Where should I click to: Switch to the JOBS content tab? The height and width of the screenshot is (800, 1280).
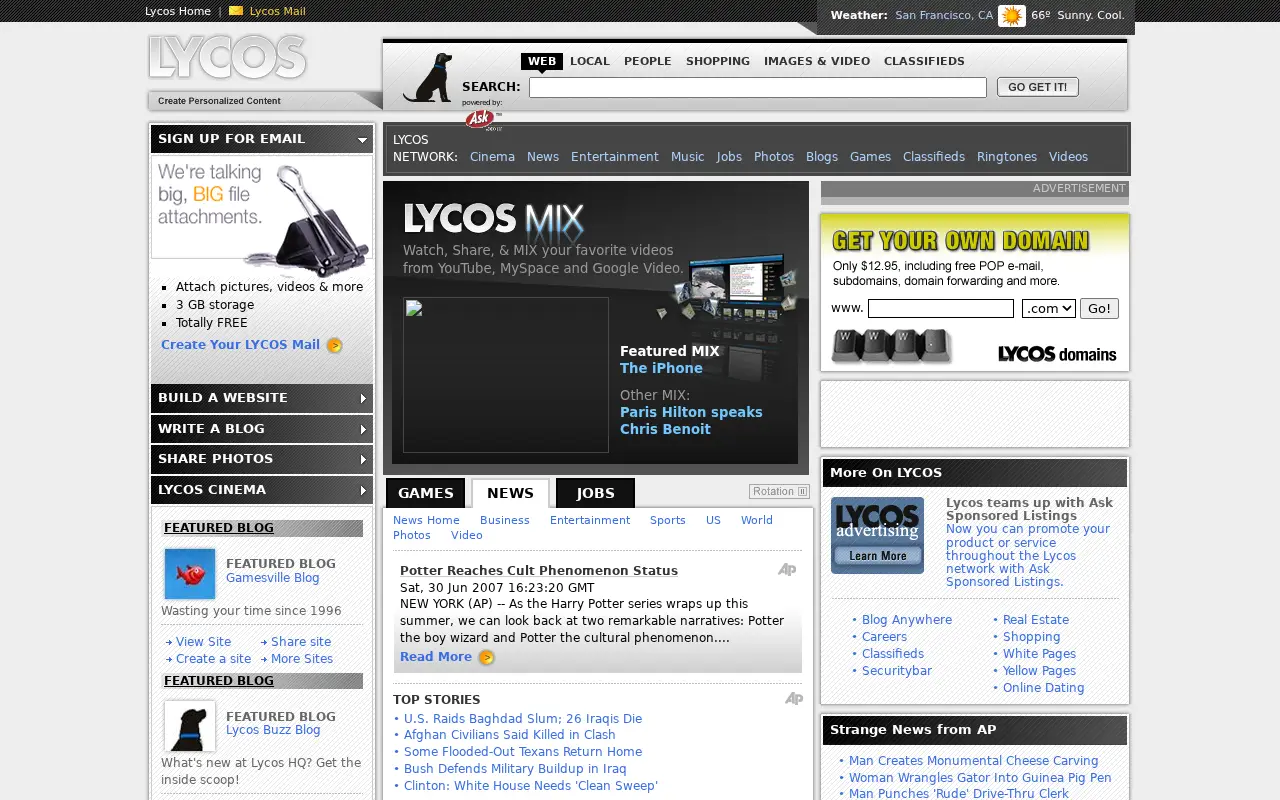click(x=595, y=493)
